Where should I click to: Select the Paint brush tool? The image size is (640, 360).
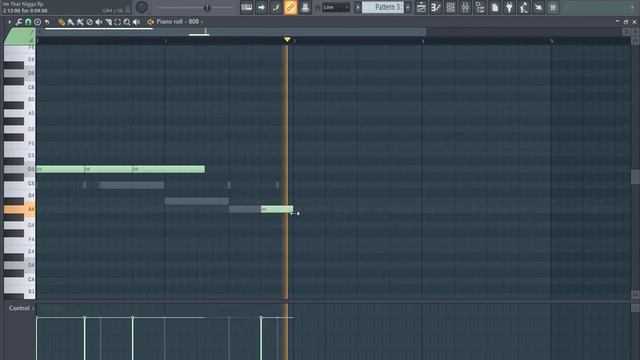71,22
